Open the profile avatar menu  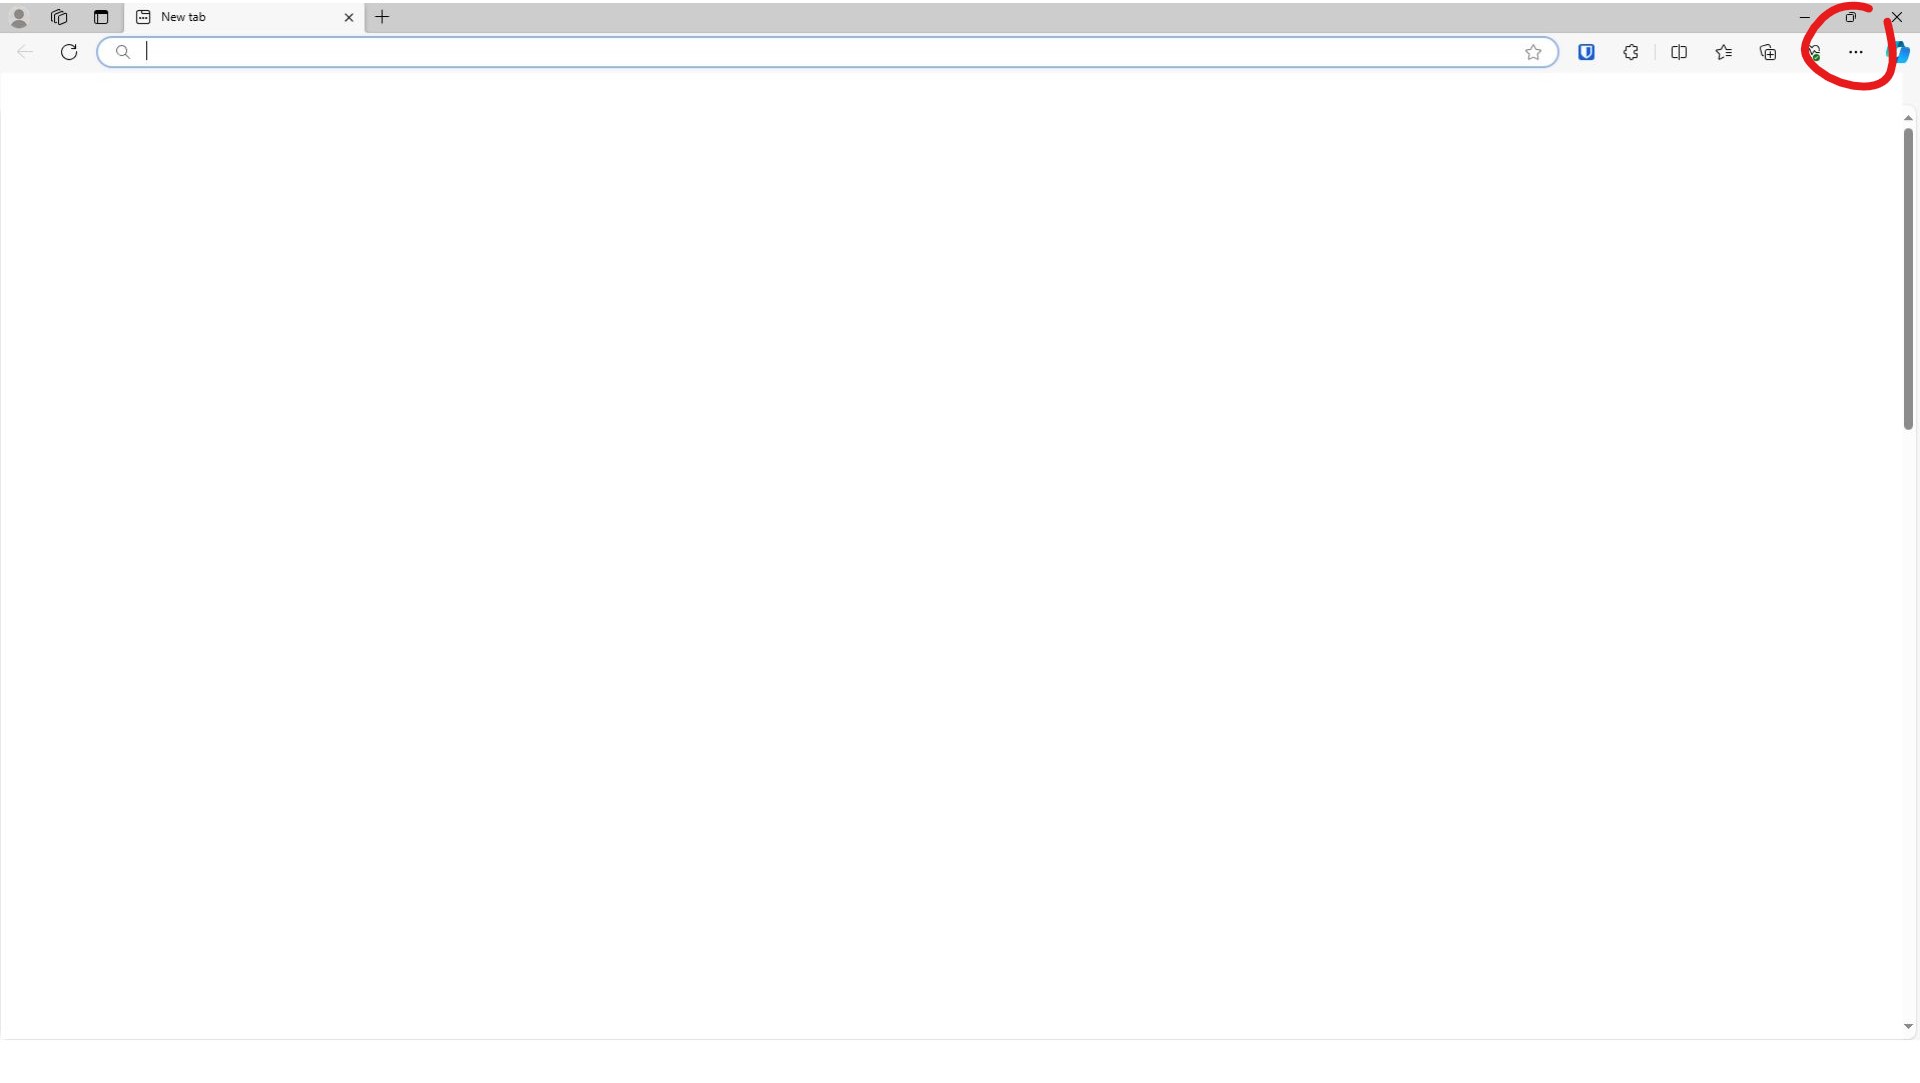click(19, 17)
